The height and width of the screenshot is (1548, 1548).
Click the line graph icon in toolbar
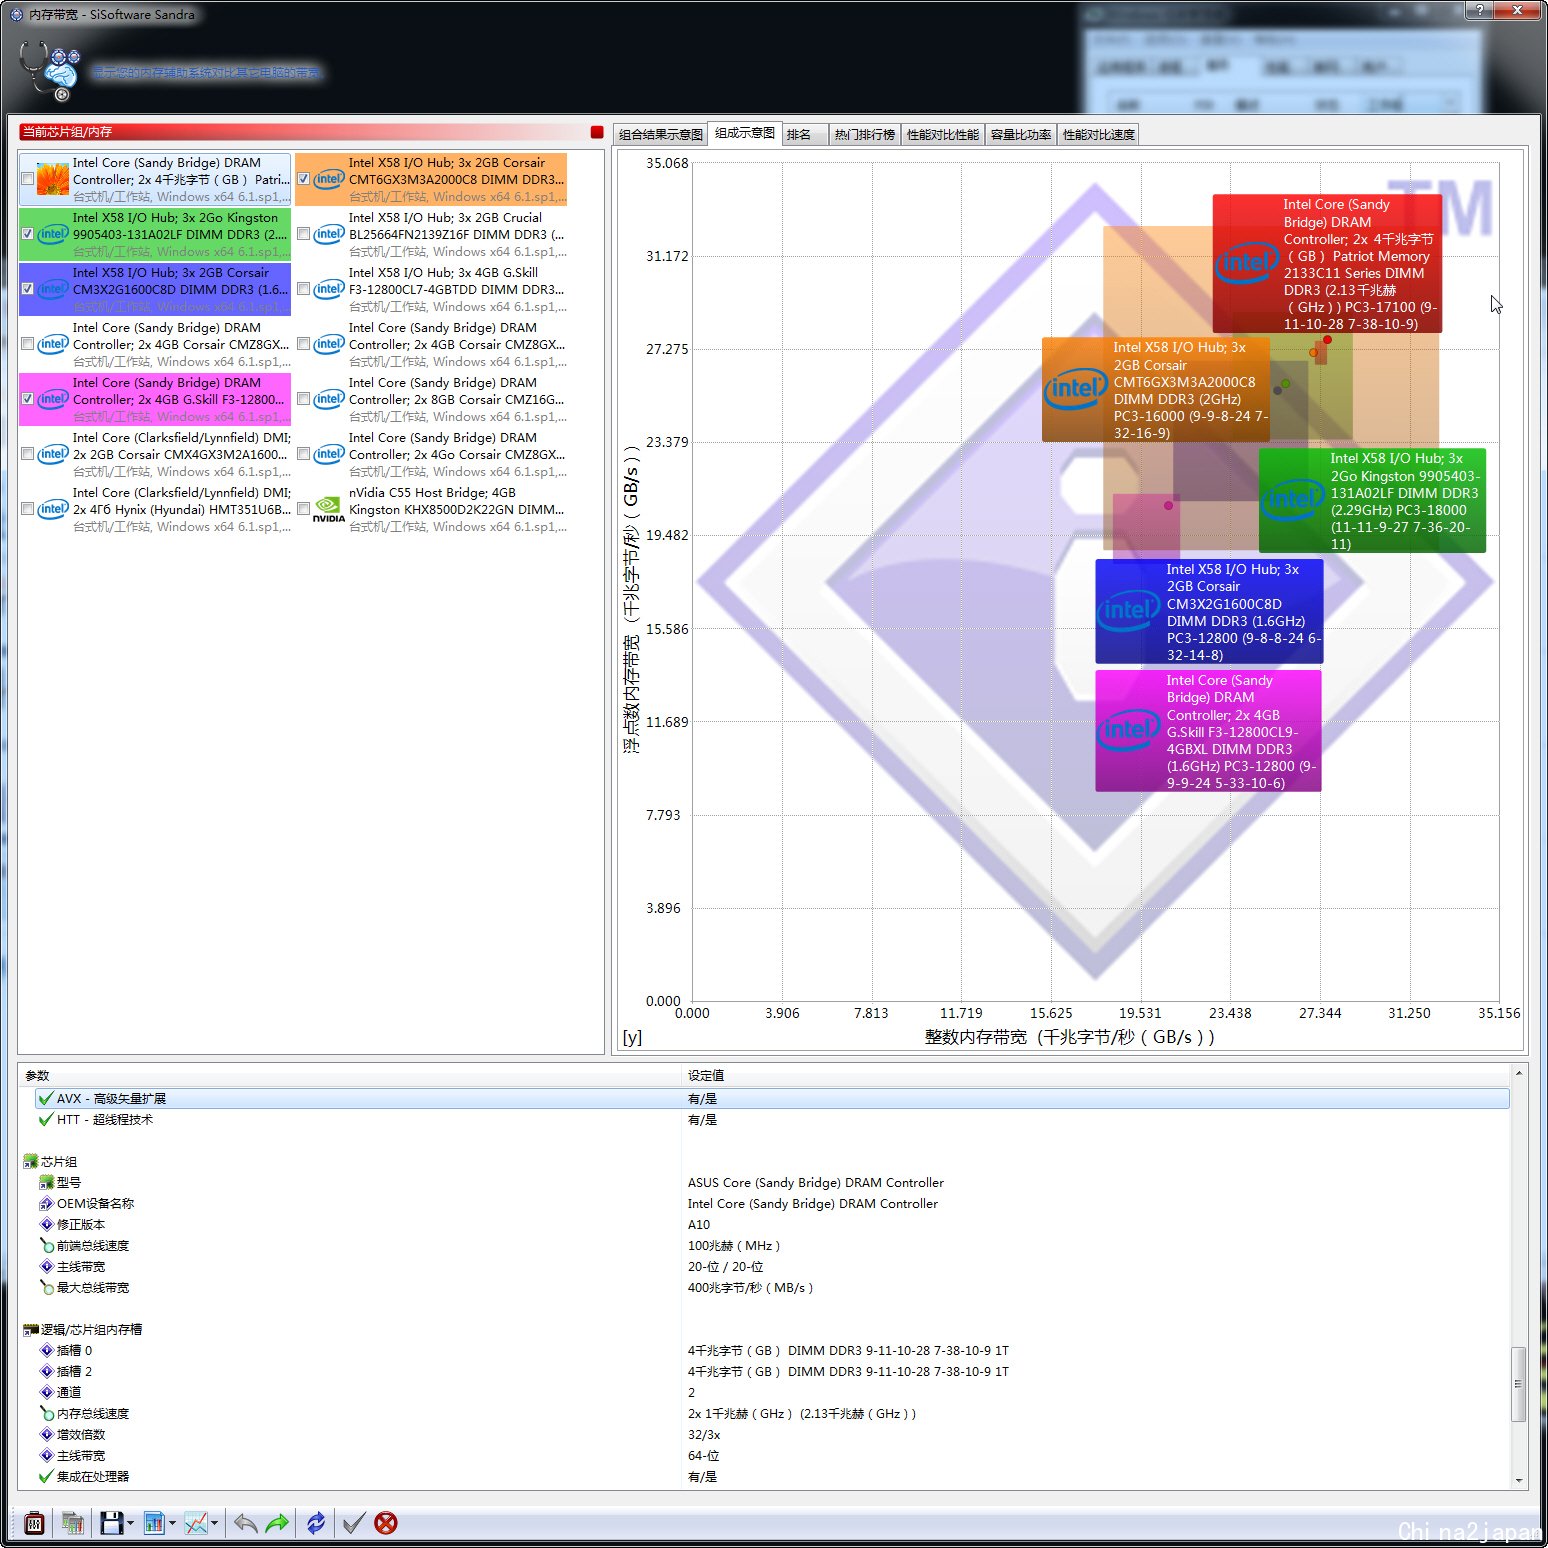(196, 1523)
